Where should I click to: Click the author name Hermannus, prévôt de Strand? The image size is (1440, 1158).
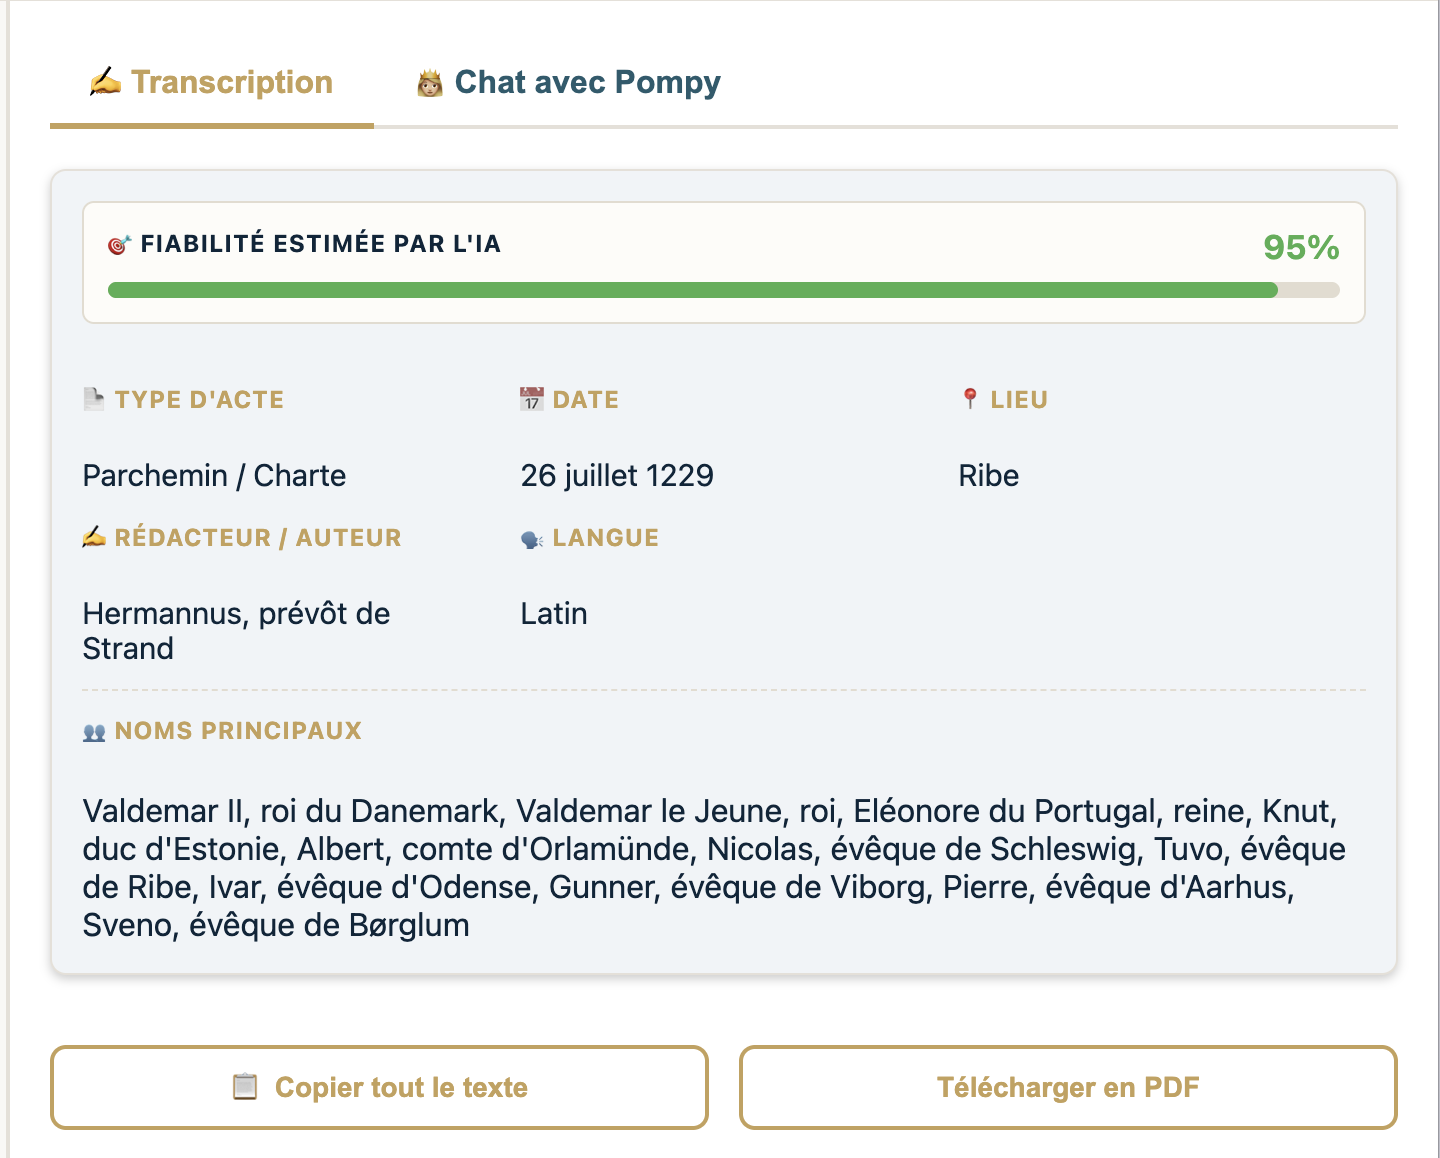[x=236, y=630]
